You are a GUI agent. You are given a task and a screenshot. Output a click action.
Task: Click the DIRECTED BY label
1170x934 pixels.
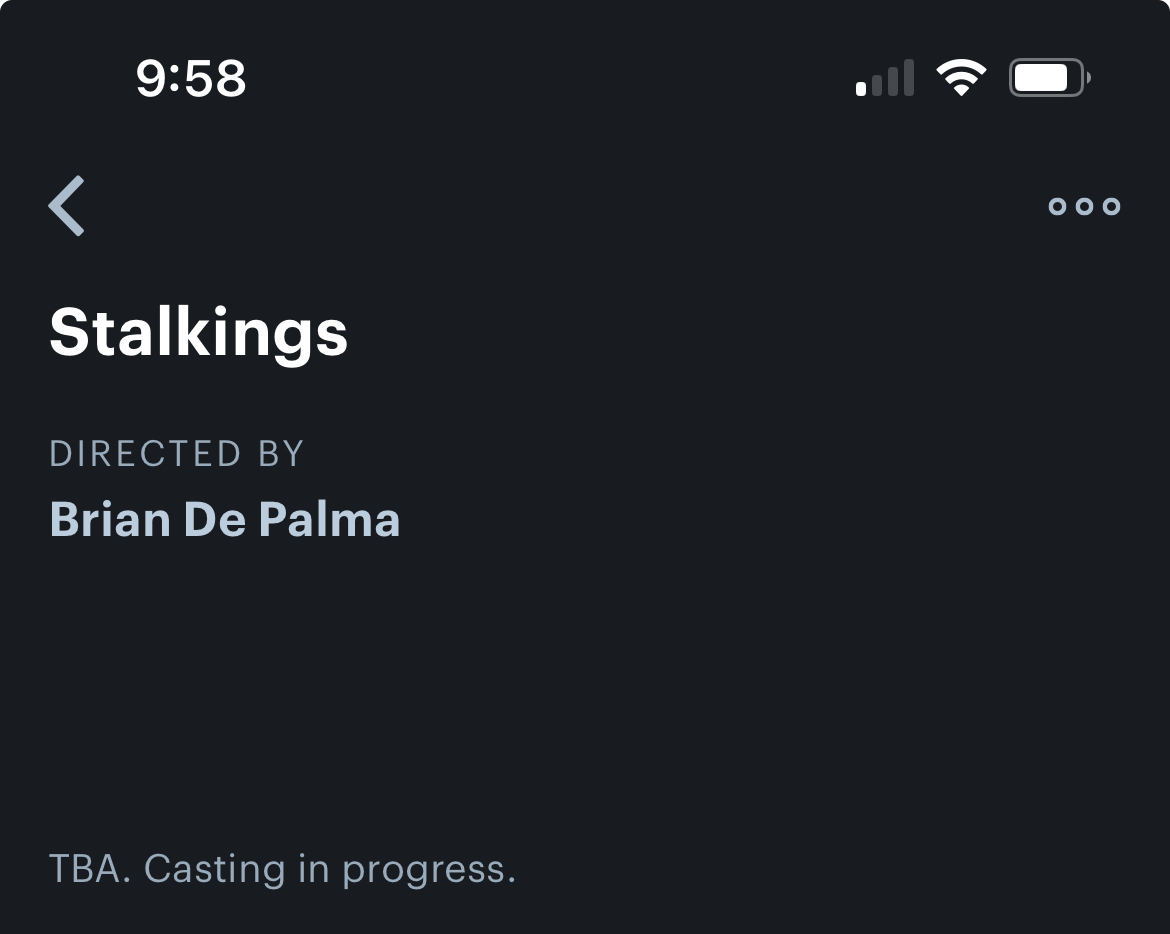176,454
